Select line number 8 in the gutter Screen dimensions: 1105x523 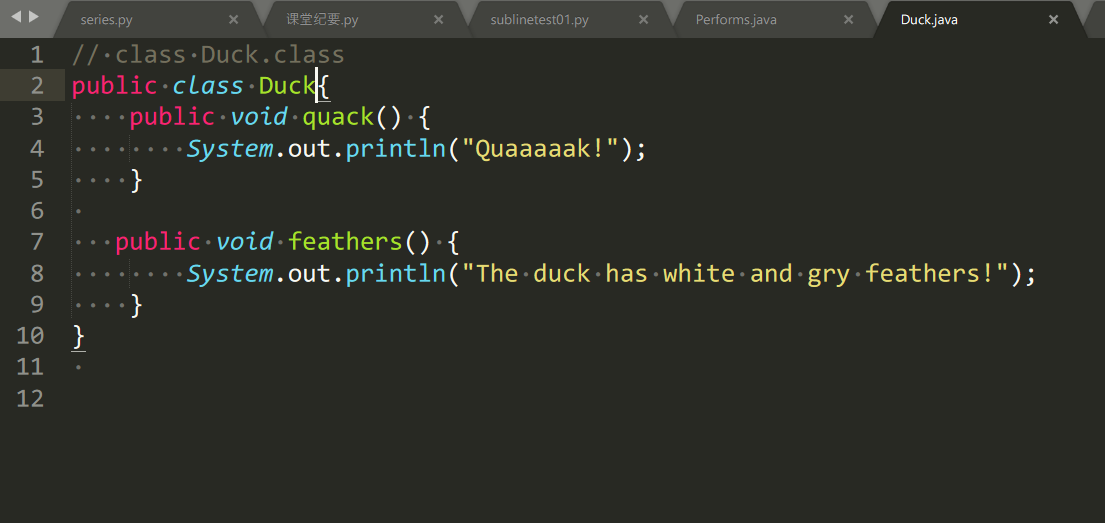click(36, 273)
